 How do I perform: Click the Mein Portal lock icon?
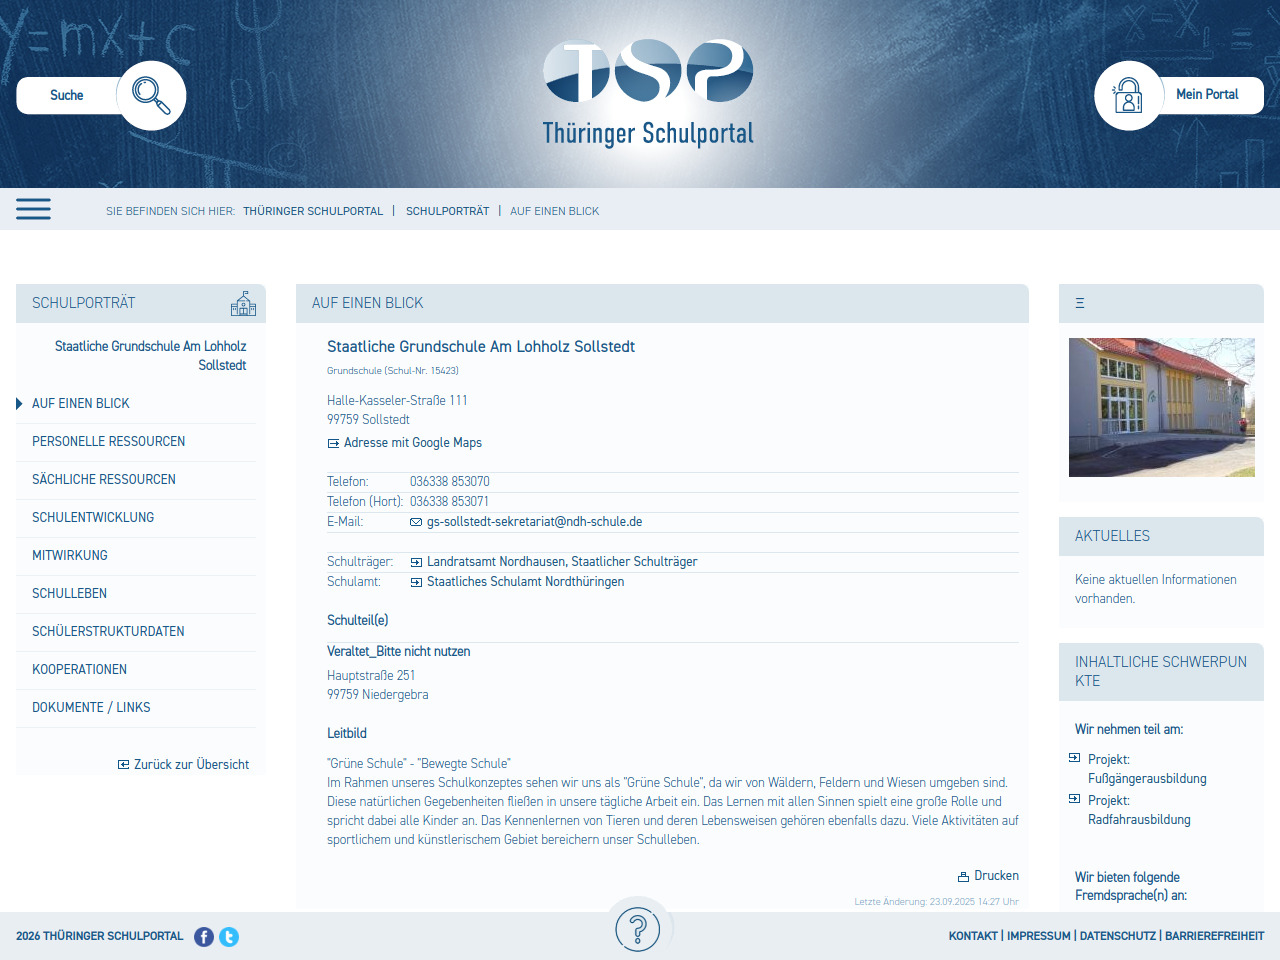tap(1128, 96)
